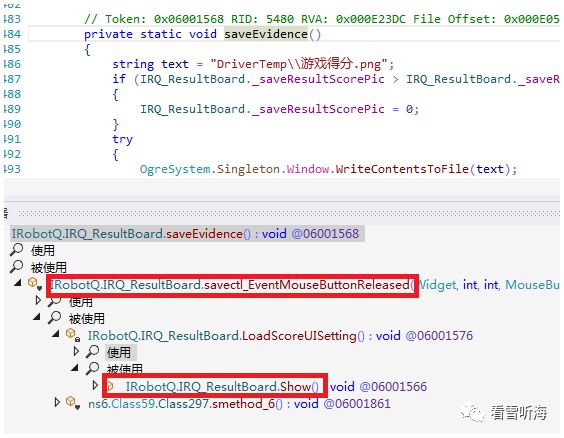The height and width of the screenshot is (438, 564).
Task: Click method icon beside LoadScoreUISetting
Action: (72, 335)
